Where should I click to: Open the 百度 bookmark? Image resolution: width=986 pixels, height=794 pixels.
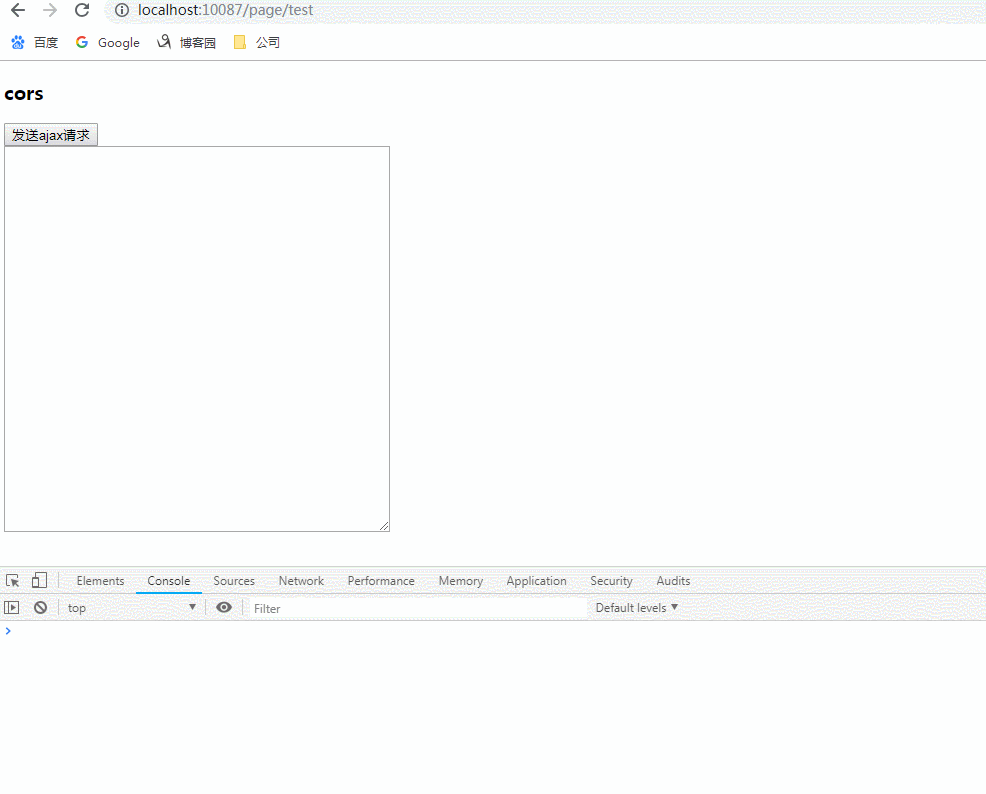[35, 42]
